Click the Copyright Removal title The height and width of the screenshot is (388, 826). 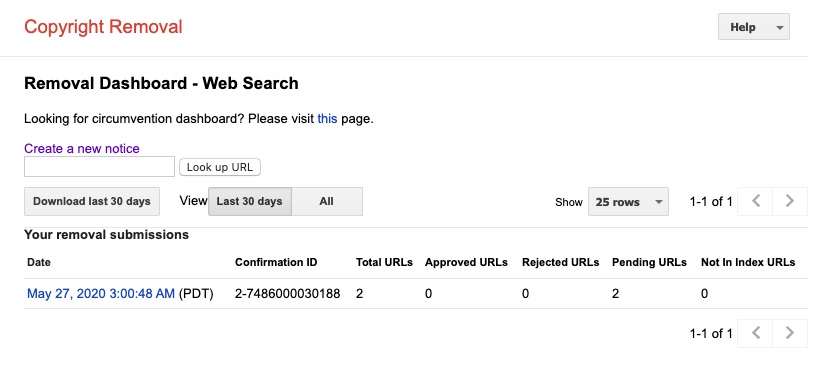coord(103,27)
